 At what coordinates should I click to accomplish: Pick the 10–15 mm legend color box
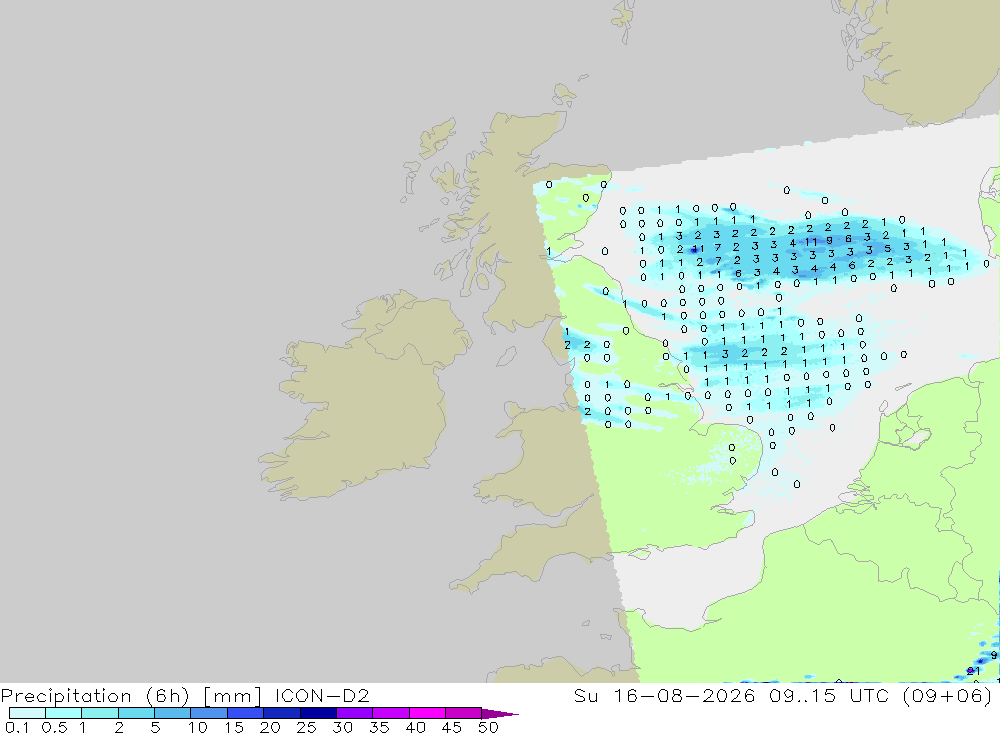pyautogui.click(x=209, y=713)
